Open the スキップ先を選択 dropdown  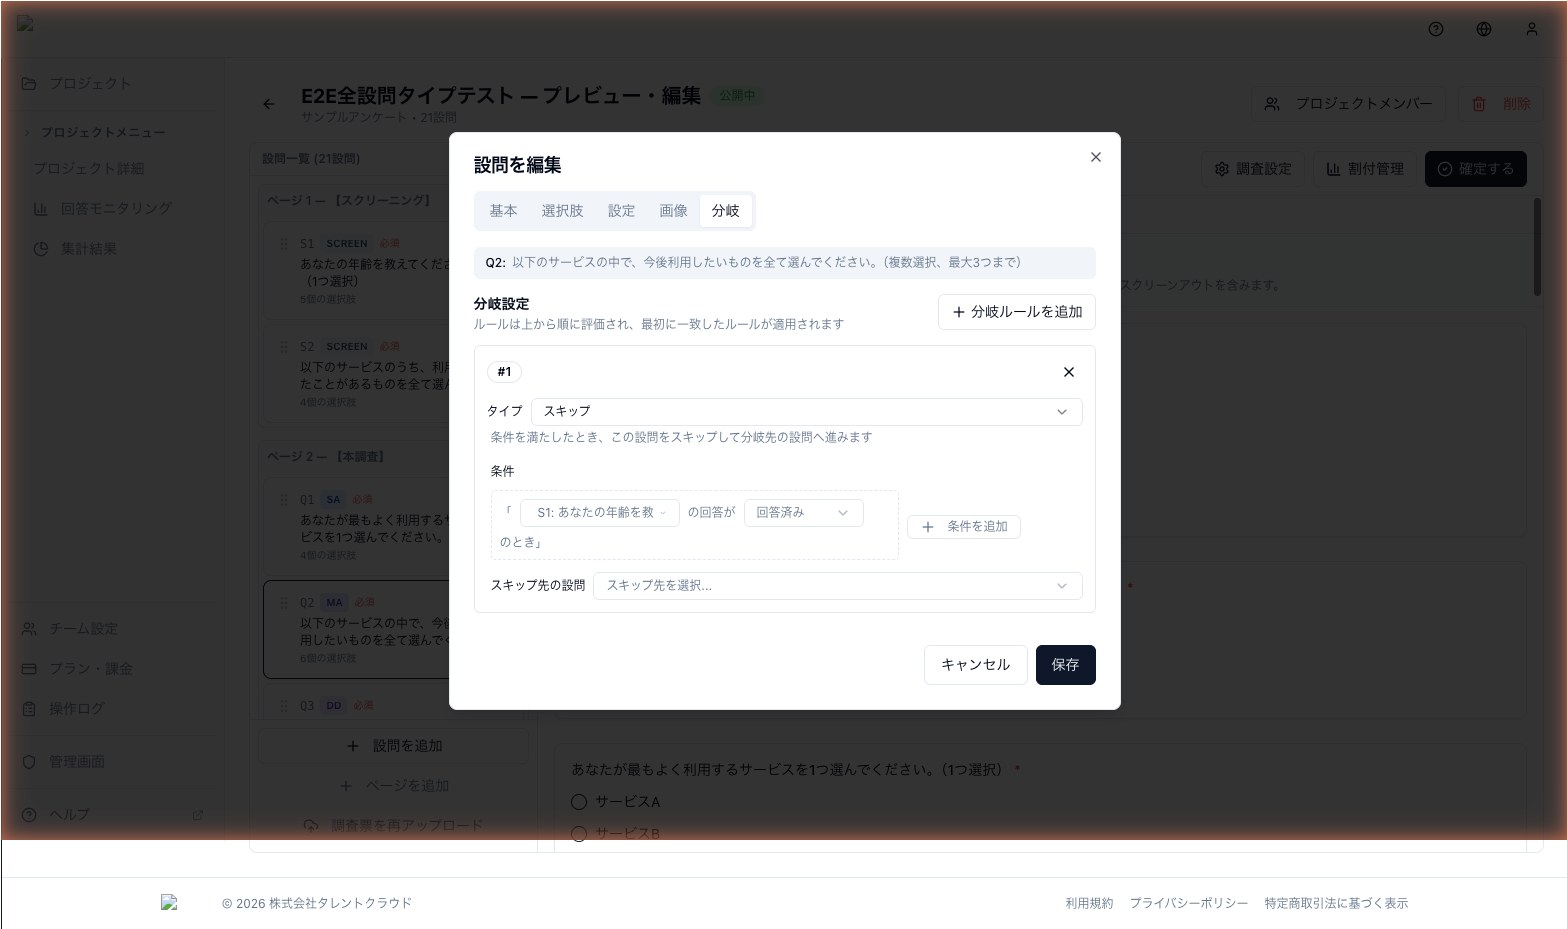(x=837, y=586)
